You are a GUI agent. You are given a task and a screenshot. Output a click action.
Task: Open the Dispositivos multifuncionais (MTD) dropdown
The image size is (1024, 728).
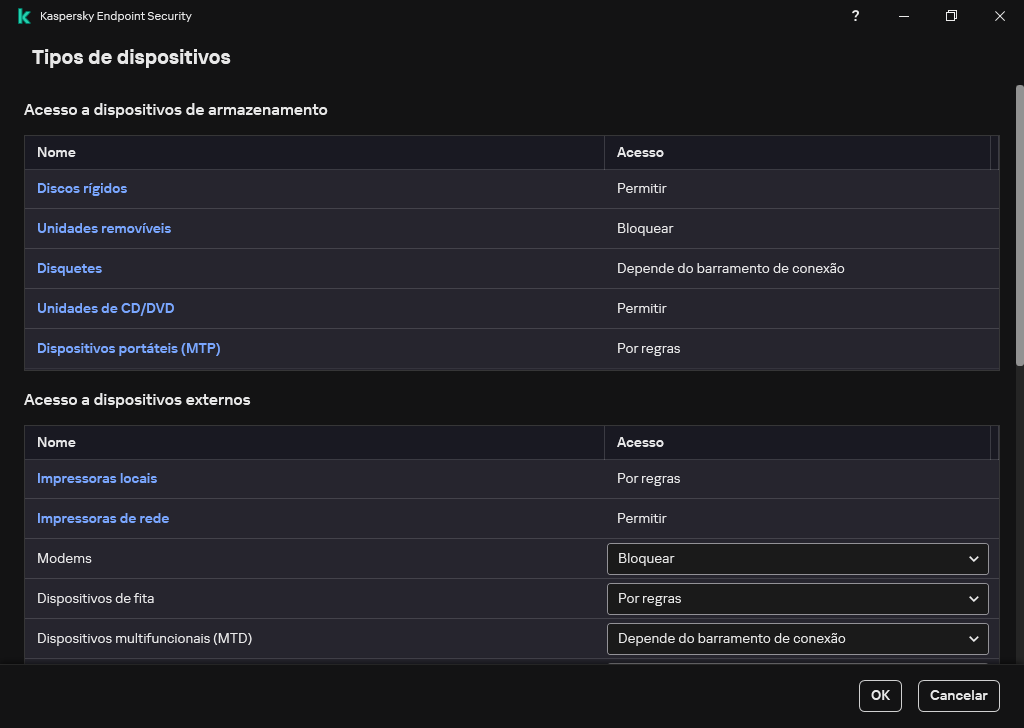click(796, 638)
